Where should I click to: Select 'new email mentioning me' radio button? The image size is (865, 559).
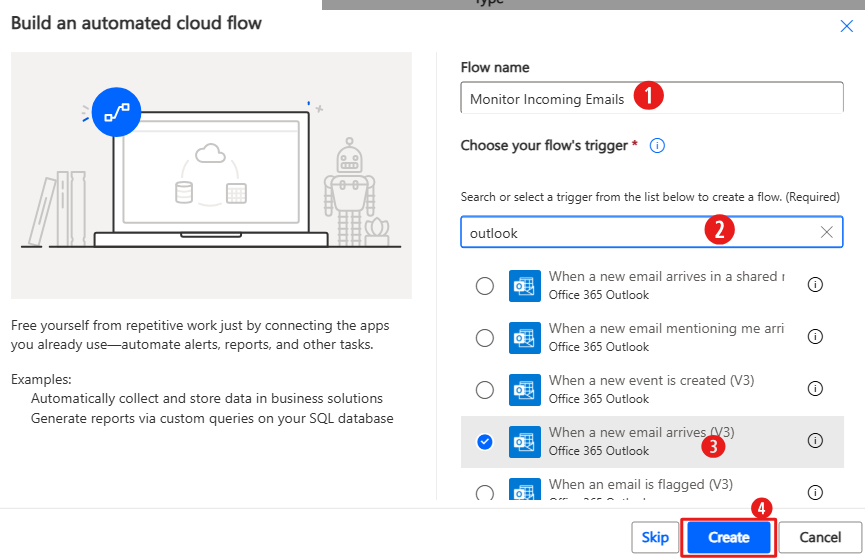[x=485, y=338]
